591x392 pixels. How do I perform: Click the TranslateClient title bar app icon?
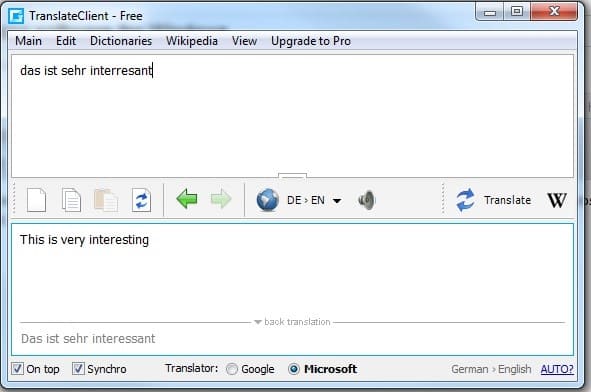coord(16,16)
